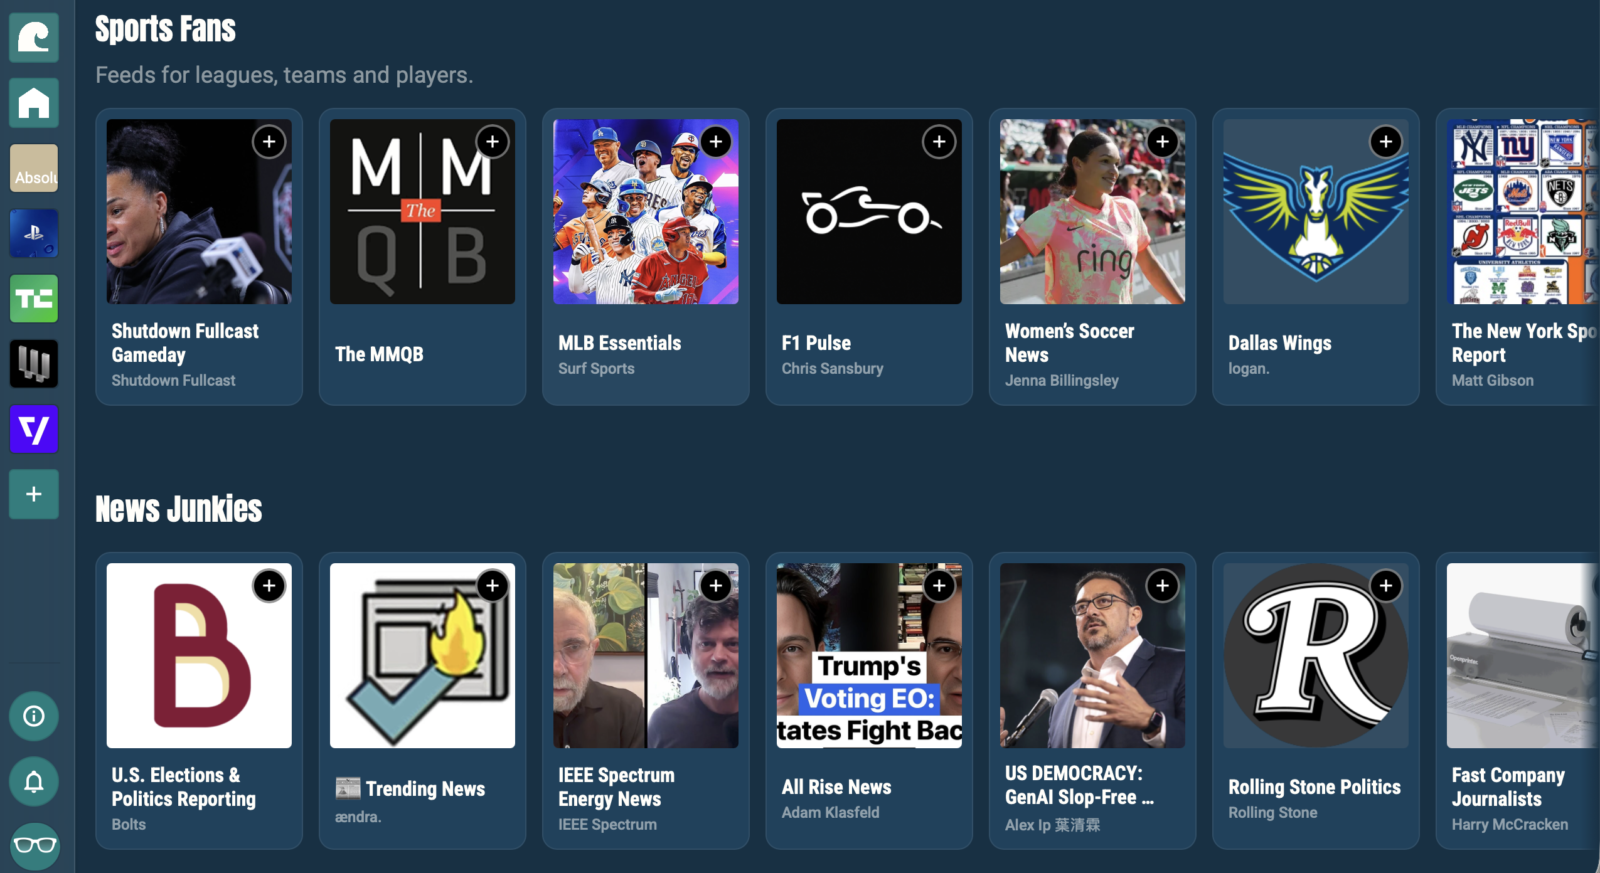Open IEEE Spectrum Energy News card
The width and height of the screenshot is (1600, 873).
(646, 701)
